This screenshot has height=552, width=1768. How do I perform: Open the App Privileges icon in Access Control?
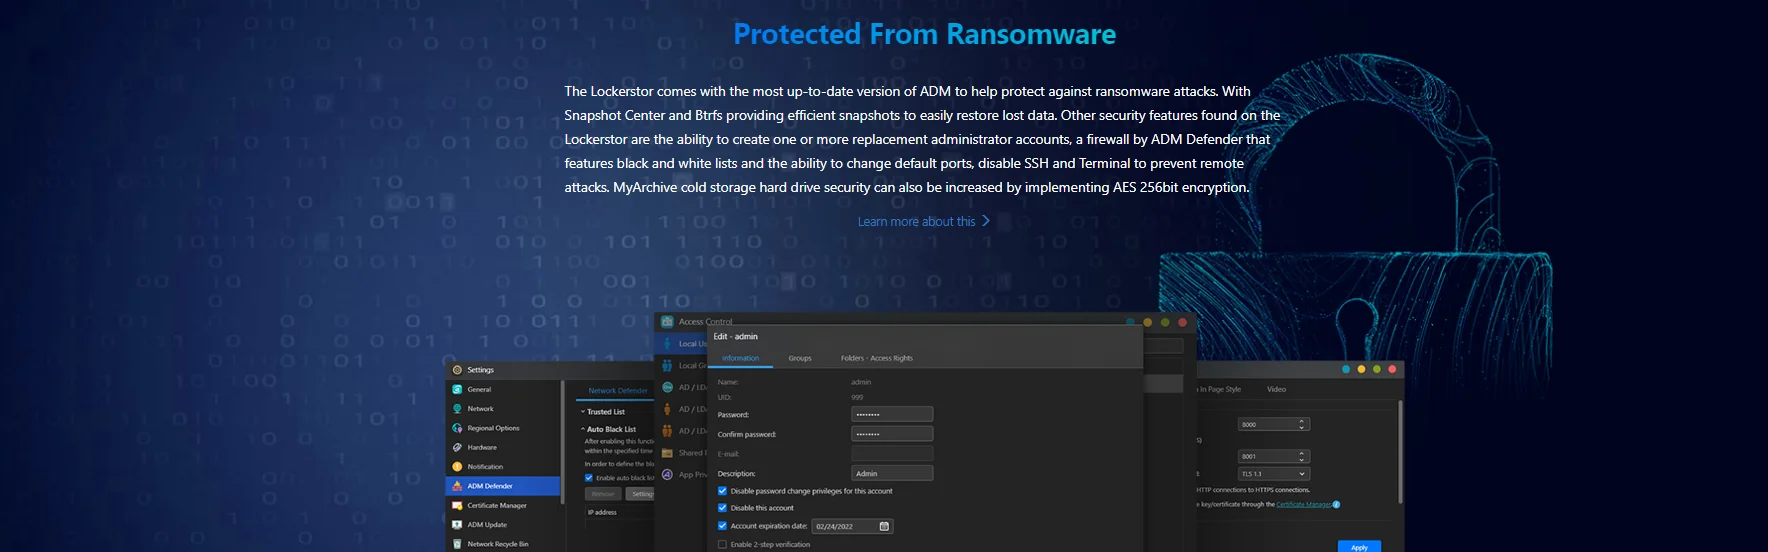[667, 474]
